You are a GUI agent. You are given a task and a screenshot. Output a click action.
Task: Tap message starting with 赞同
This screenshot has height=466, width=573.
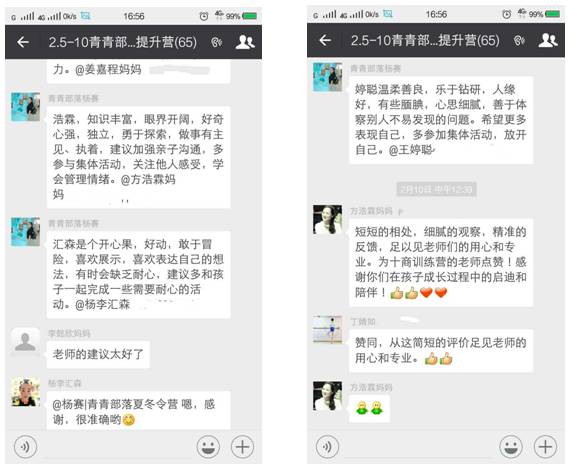(441, 351)
